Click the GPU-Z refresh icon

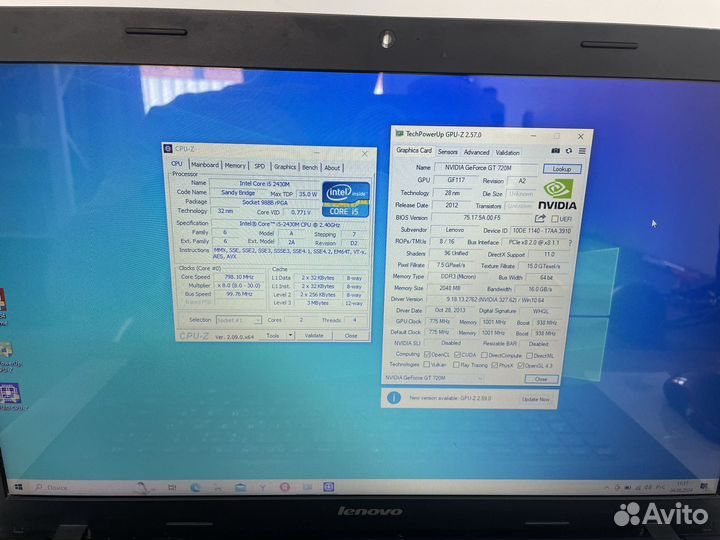pyautogui.click(x=568, y=151)
